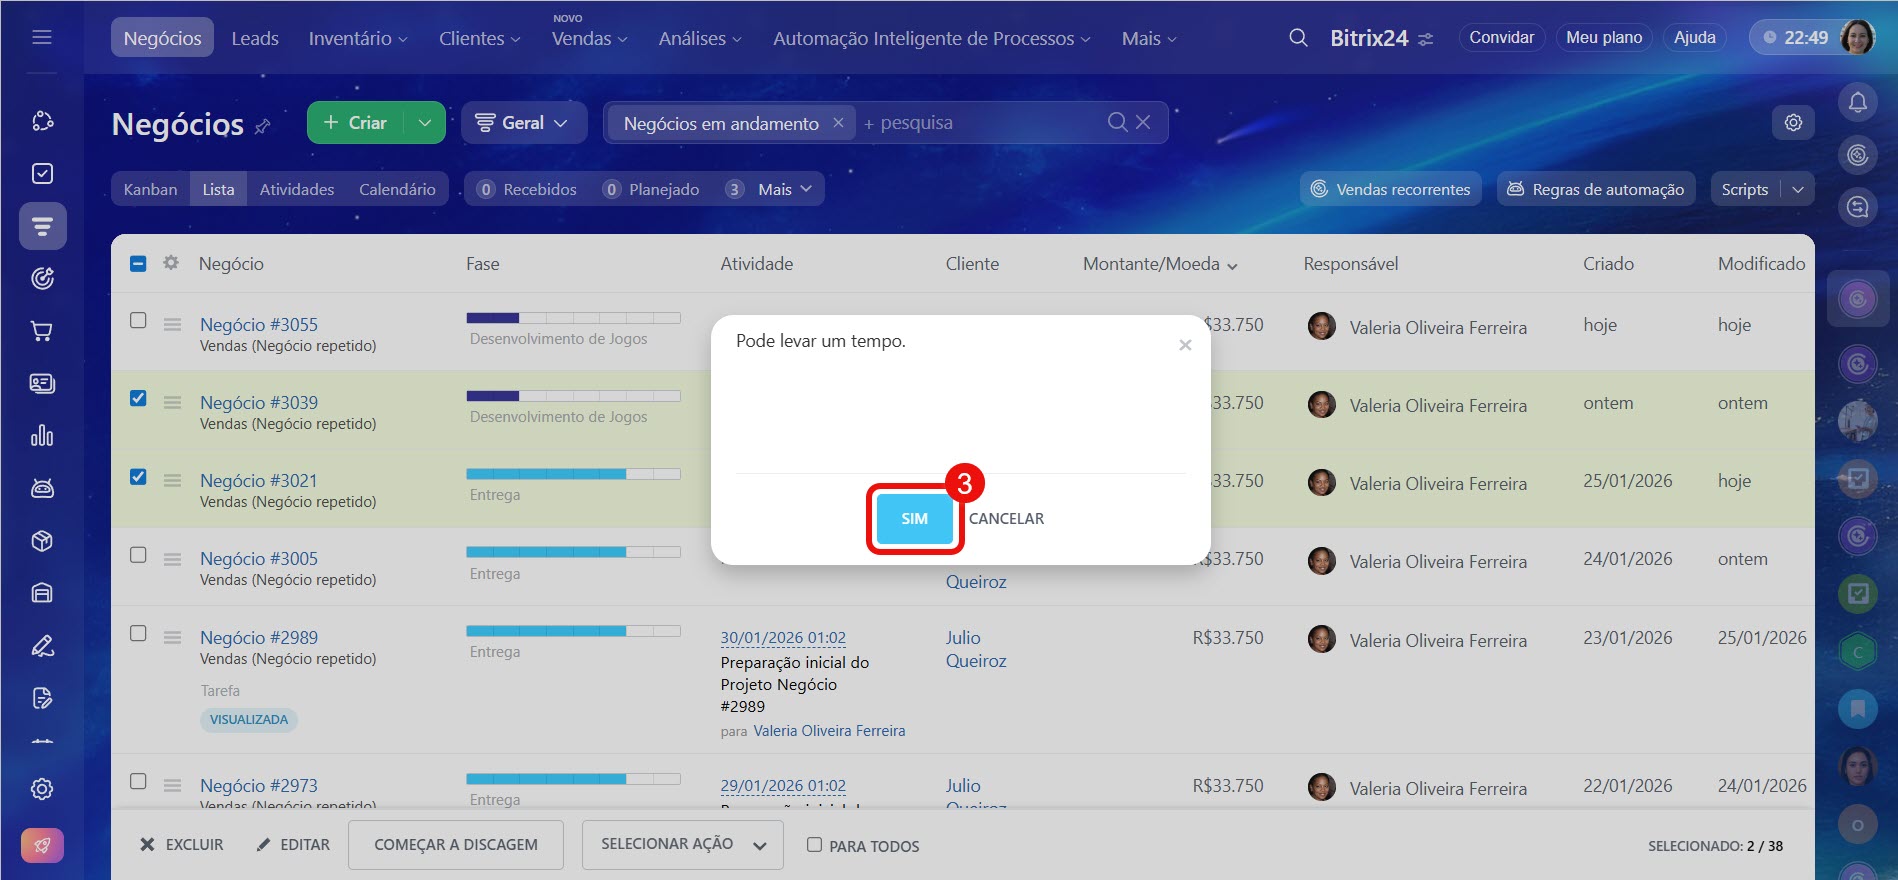Image resolution: width=1898 pixels, height=880 pixels.
Task: Expand the Selecionar Ação dropdown
Action: (x=684, y=845)
